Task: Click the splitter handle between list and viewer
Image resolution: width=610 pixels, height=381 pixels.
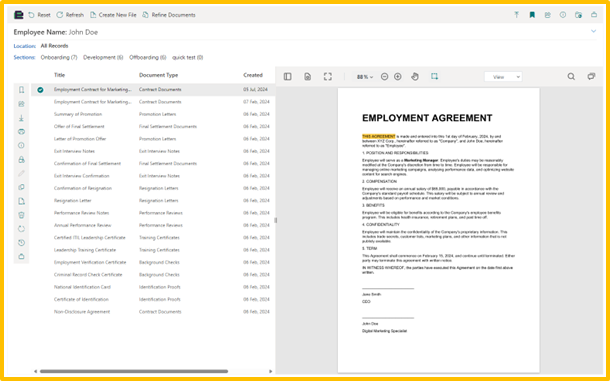Action: 276,220
